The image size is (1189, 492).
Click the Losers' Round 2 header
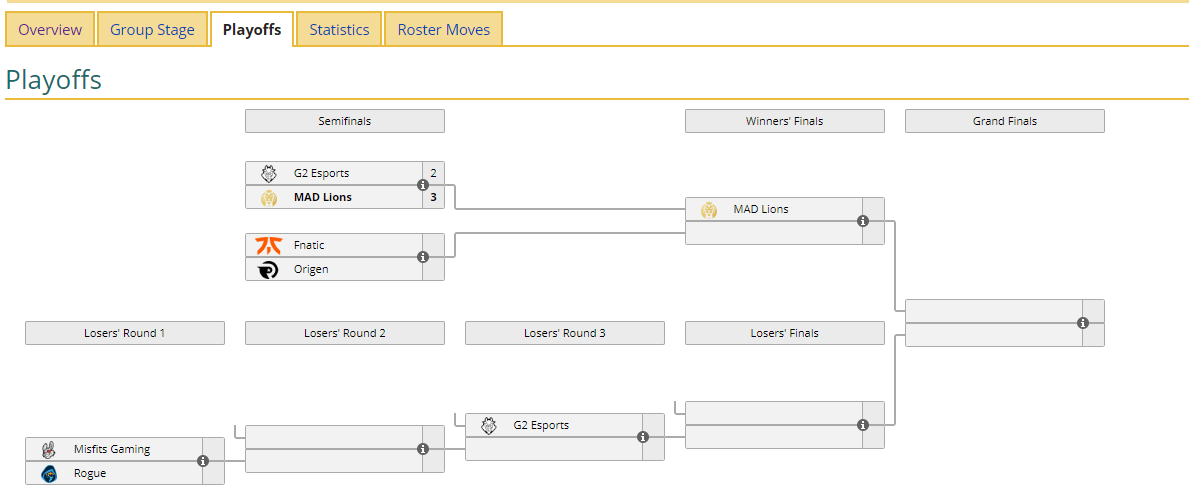click(345, 333)
